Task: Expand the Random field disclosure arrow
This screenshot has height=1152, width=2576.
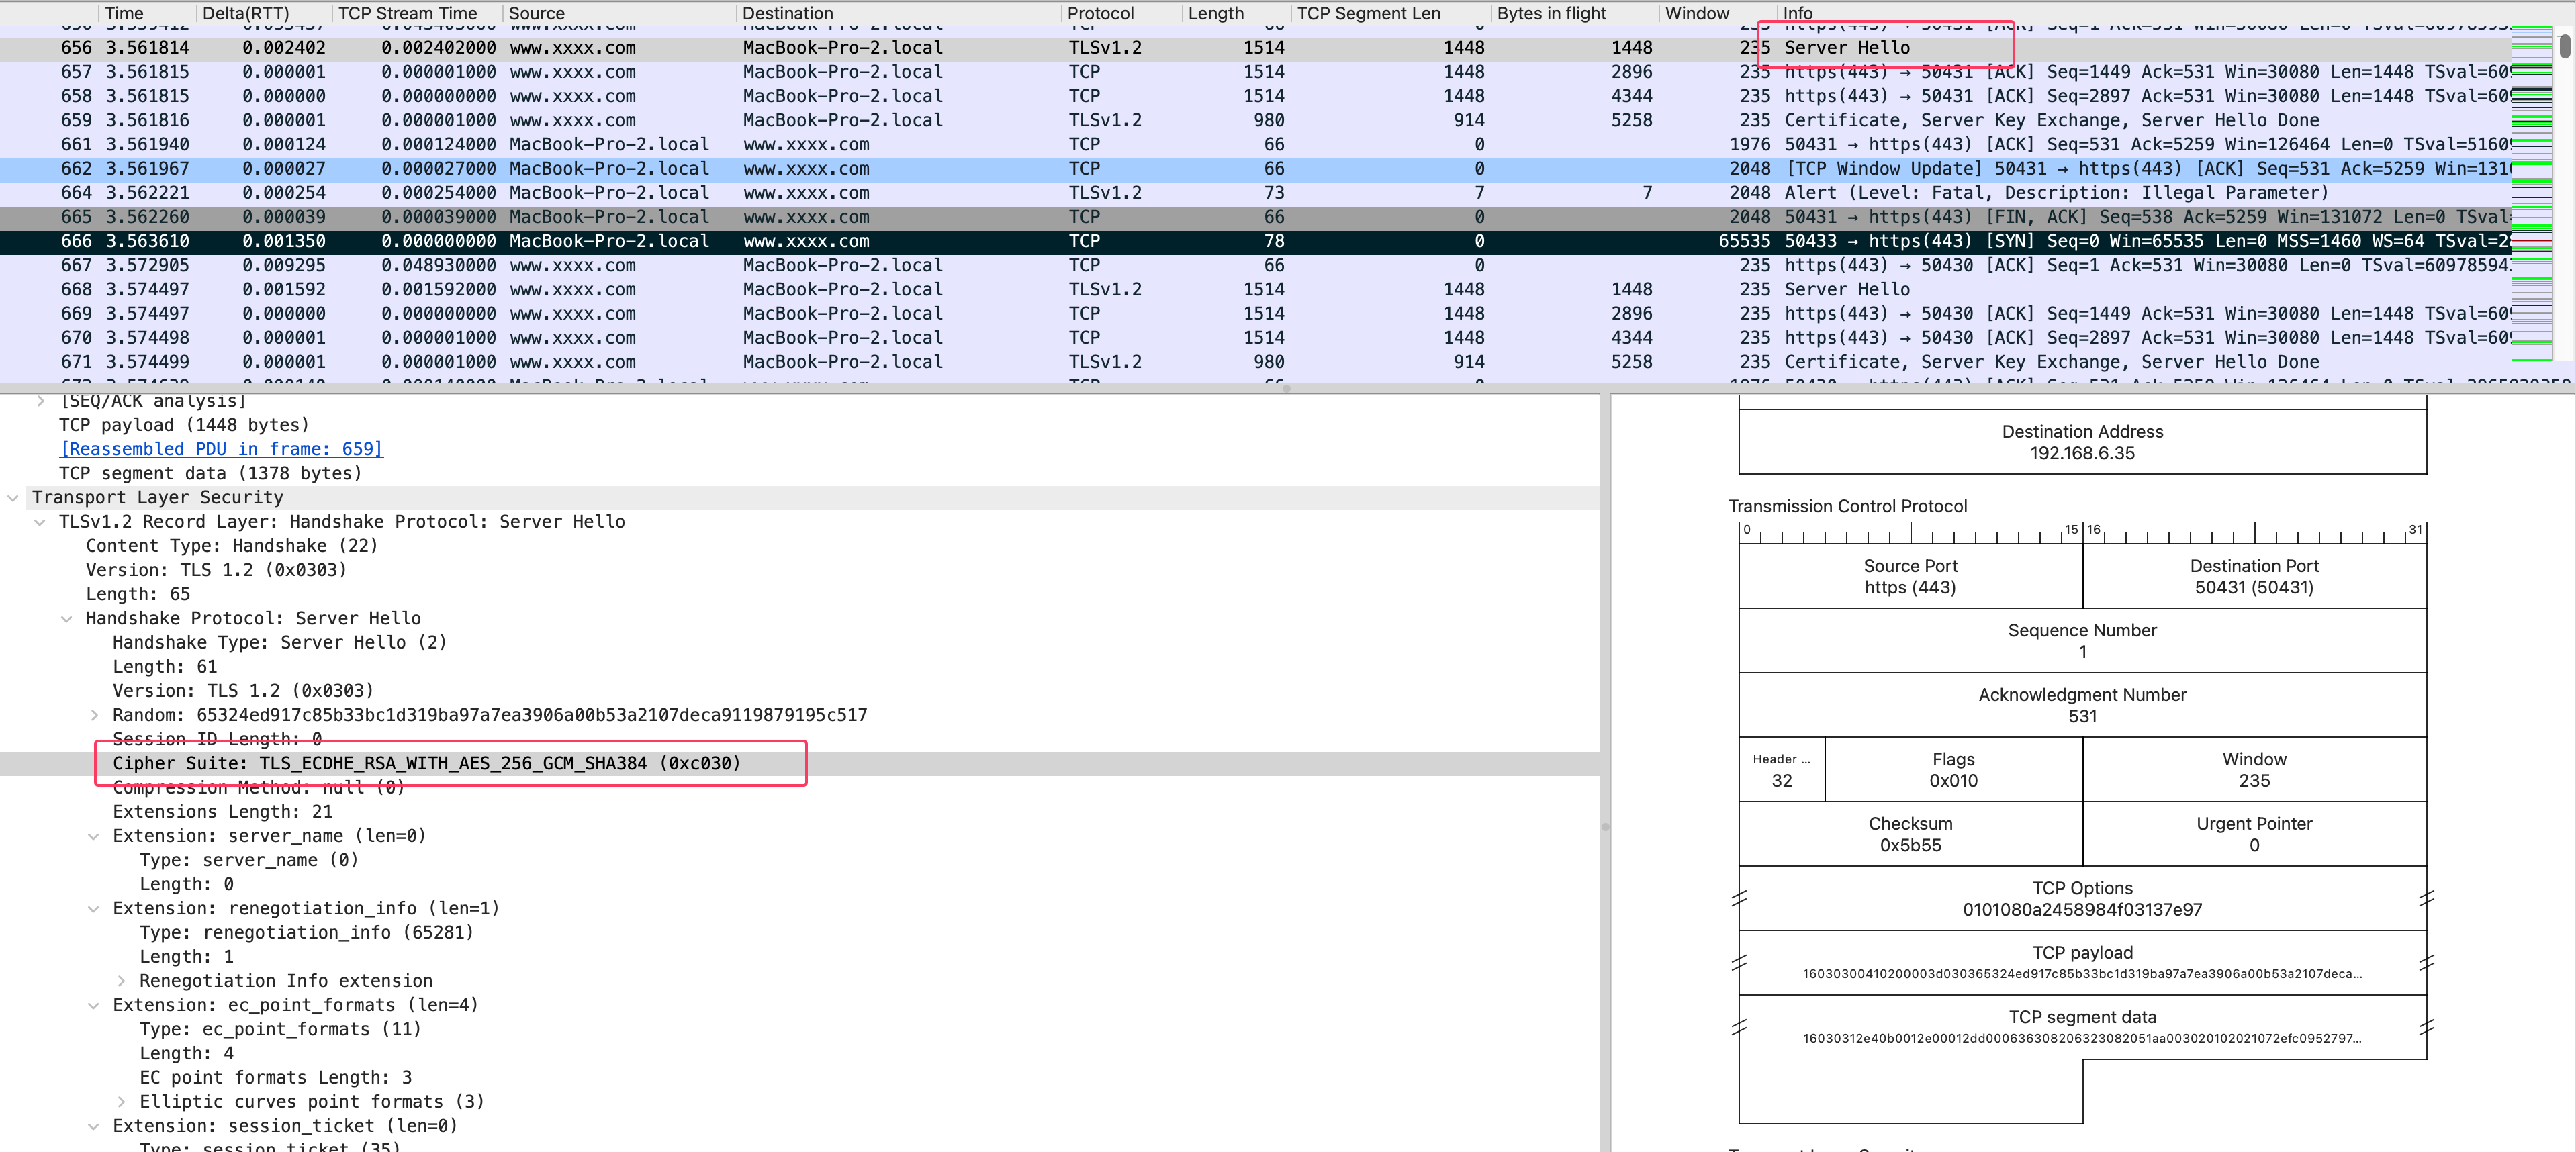Action: pyautogui.click(x=94, y=715)
